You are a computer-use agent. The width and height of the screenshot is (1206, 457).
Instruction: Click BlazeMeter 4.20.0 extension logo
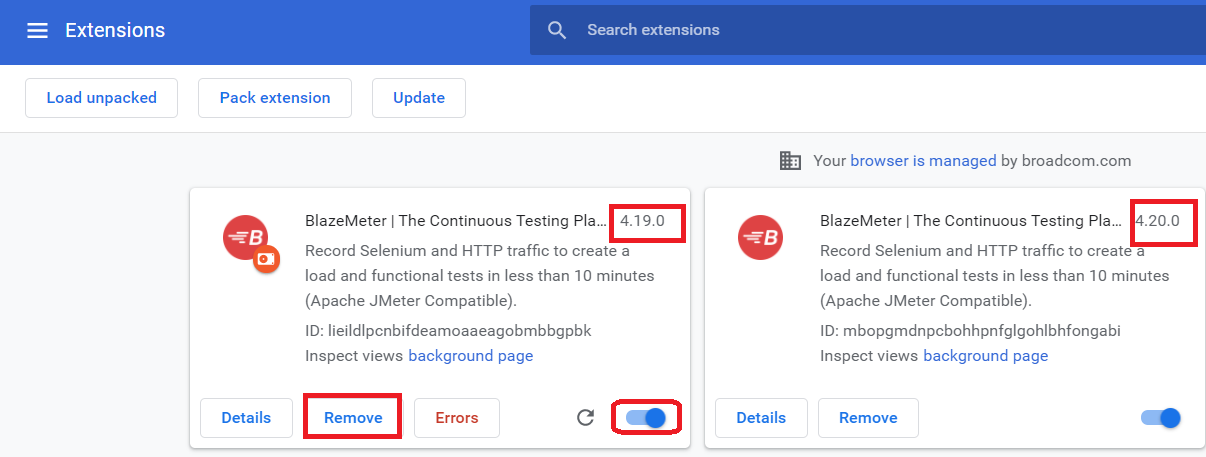760,238
